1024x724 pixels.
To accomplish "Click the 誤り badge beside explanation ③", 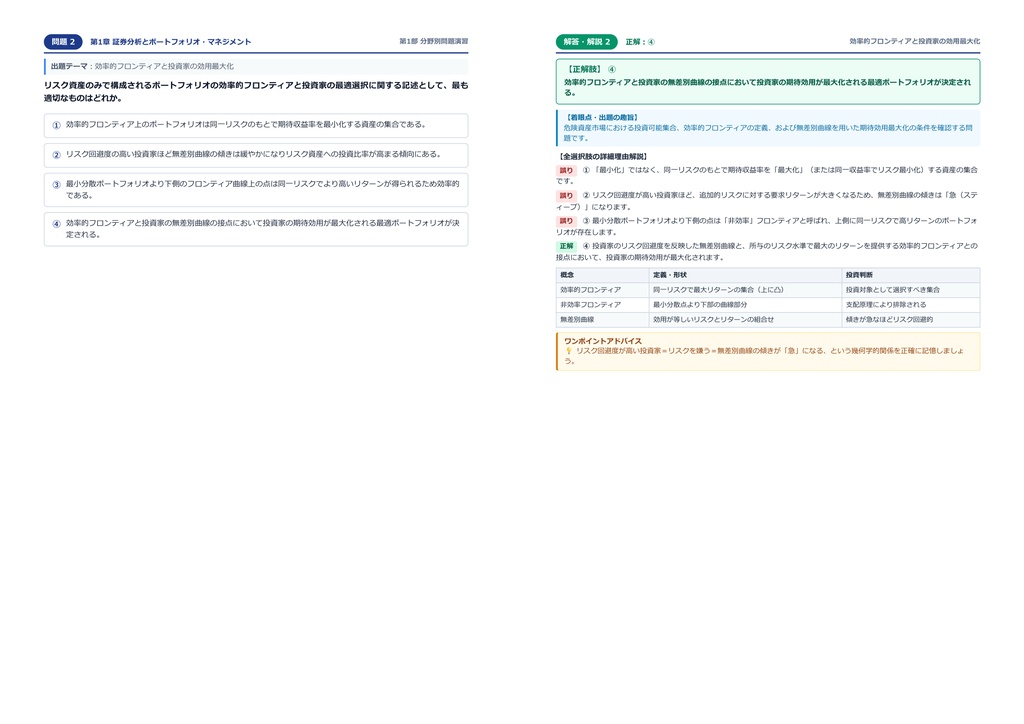I will point(566,221).
